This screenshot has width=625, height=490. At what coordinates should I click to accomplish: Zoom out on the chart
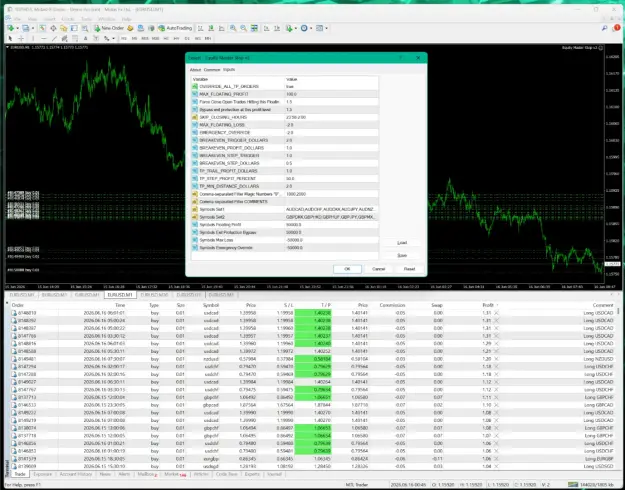pyautogui.click(x=243, y=28)
